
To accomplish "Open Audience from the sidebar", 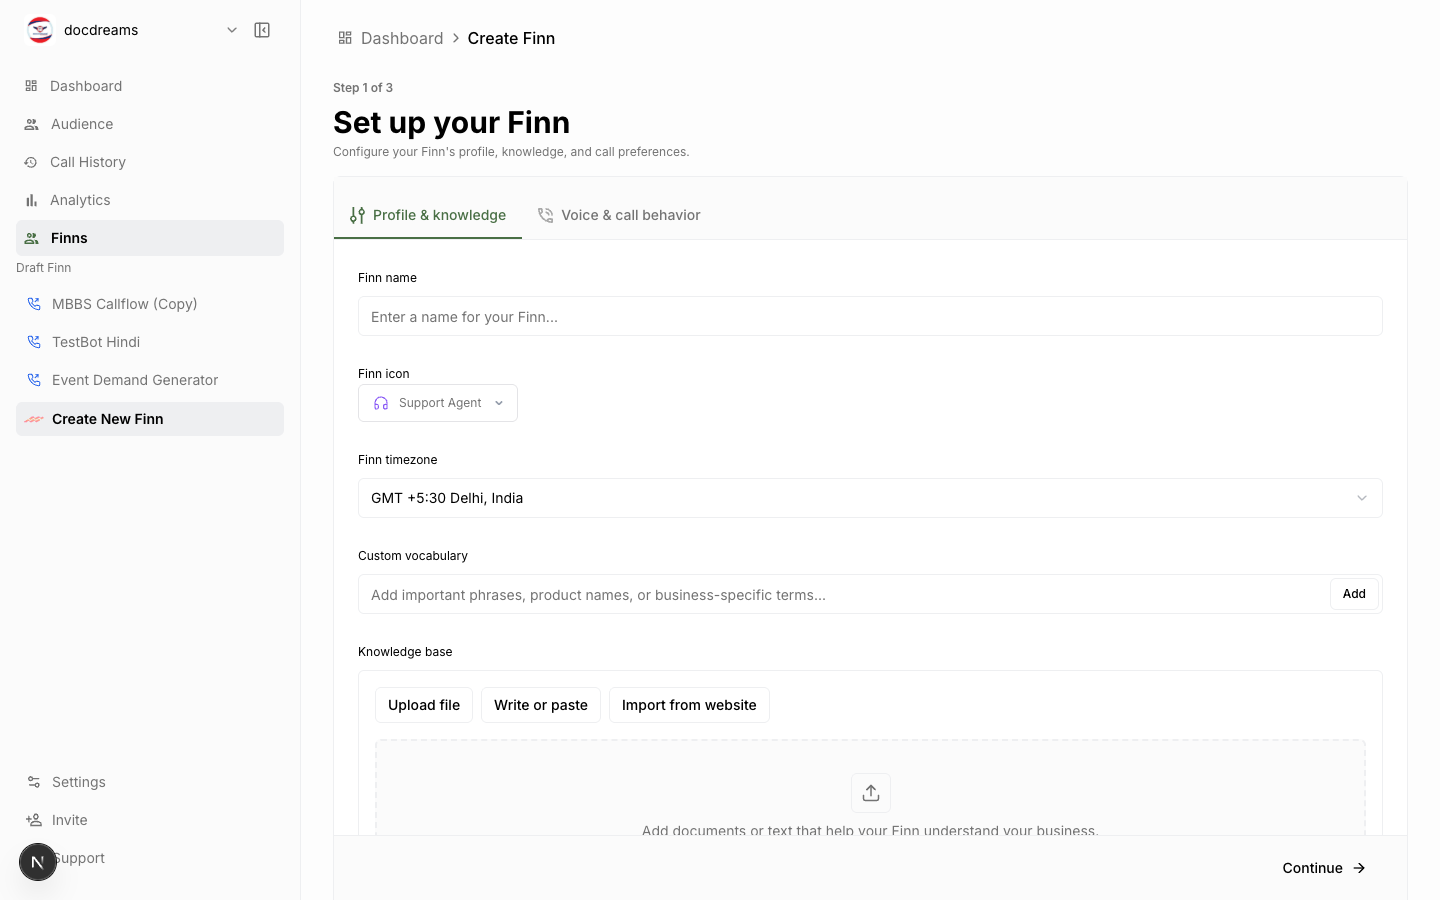I will 150,124.
